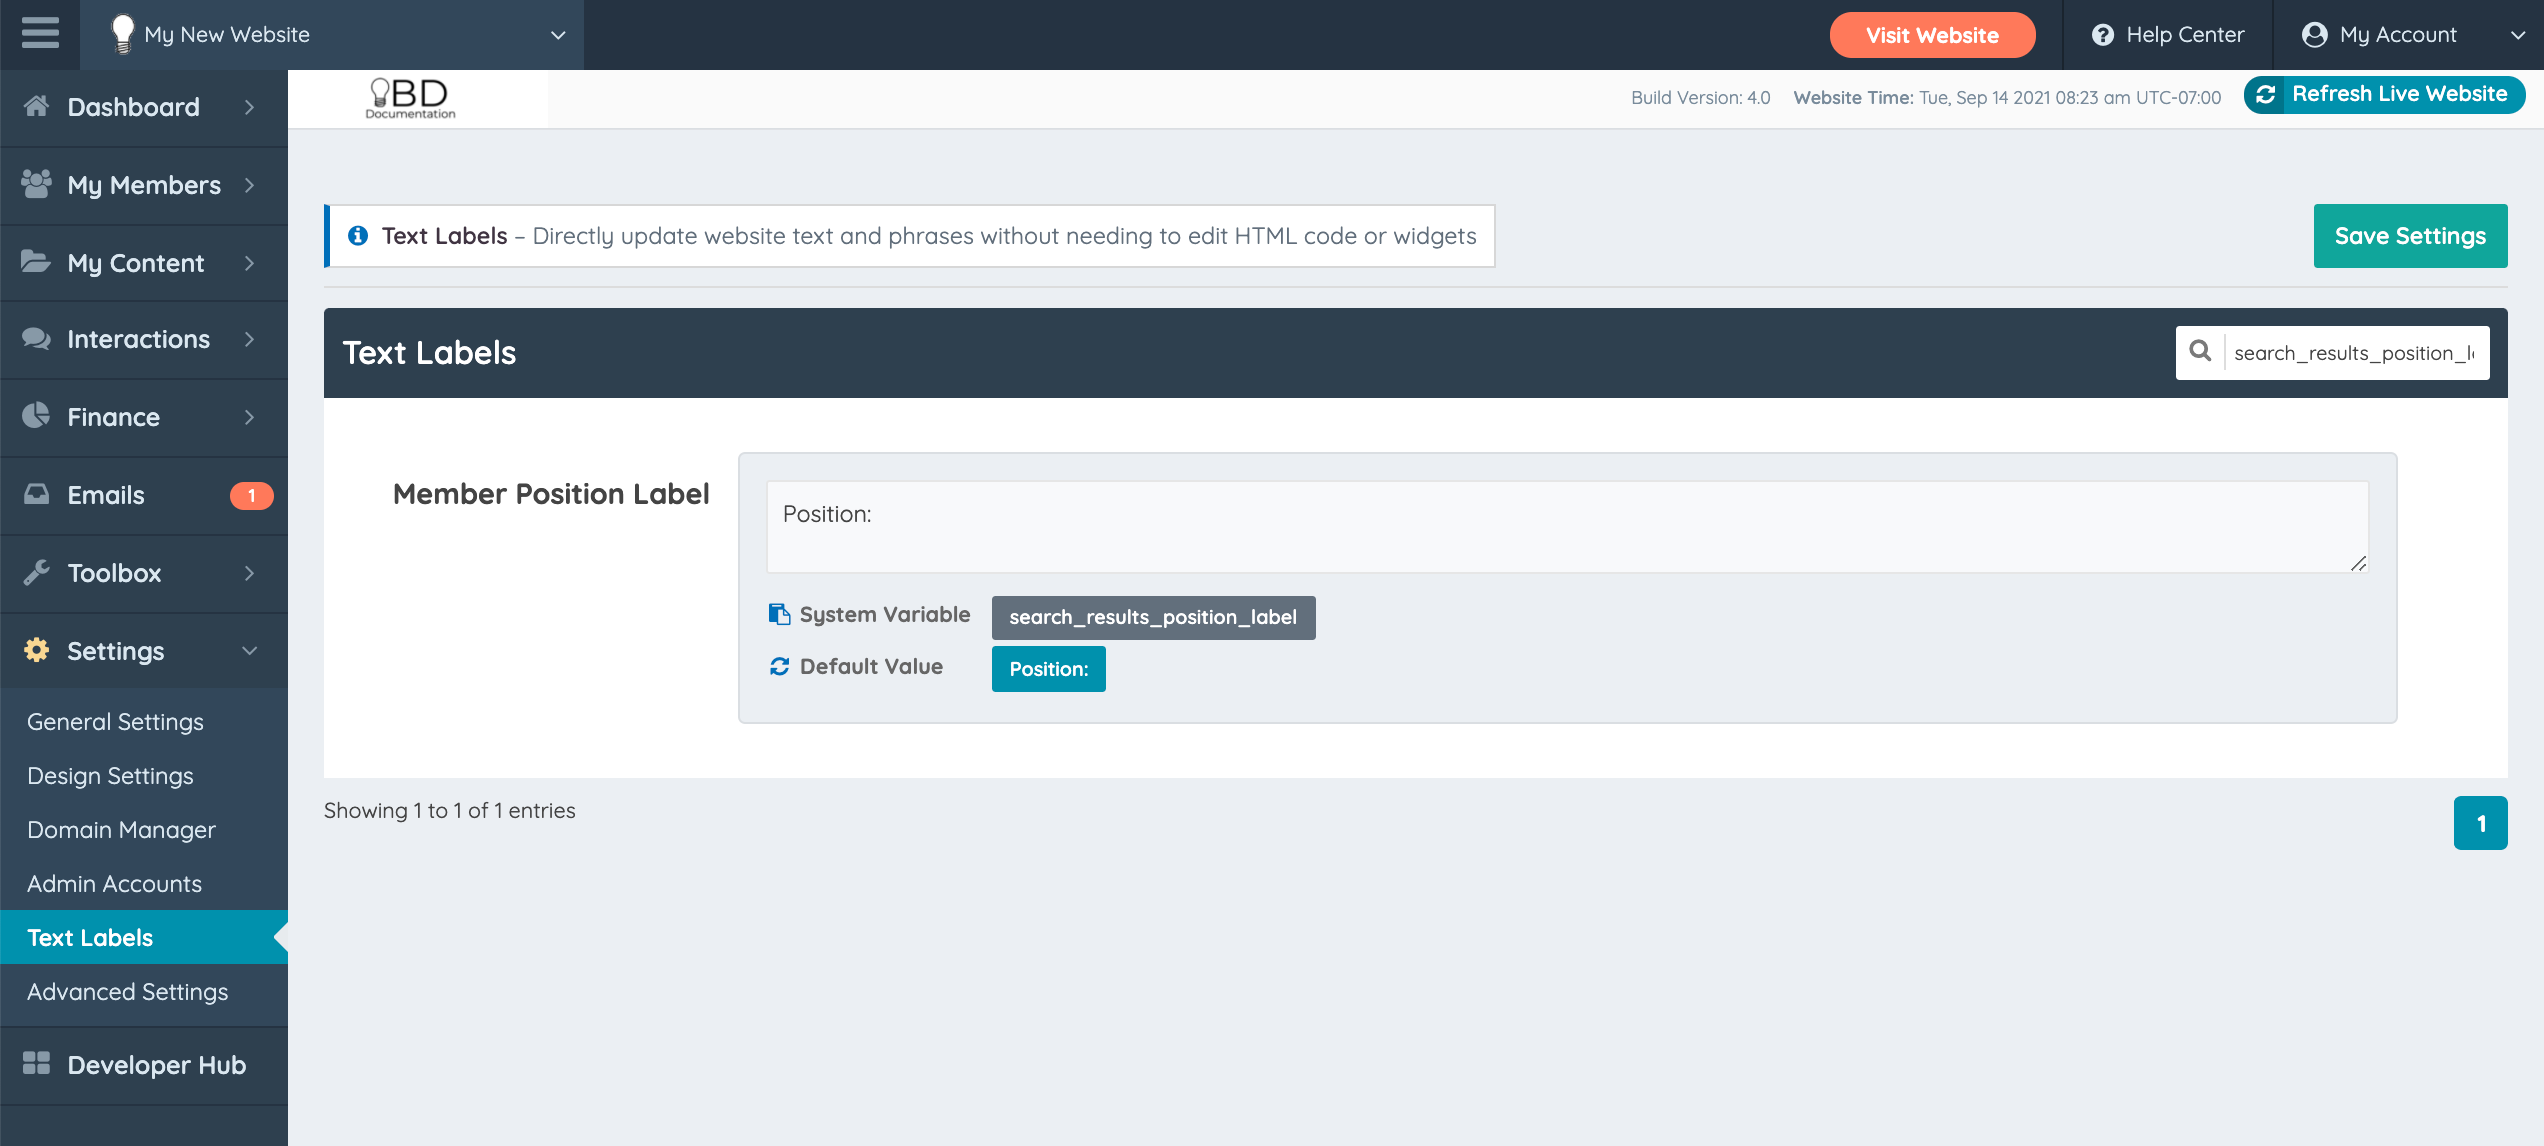Screen dimensions: 2544x1146
Task: Open Design Settings in the sidebar
Action: click(110, 775)
